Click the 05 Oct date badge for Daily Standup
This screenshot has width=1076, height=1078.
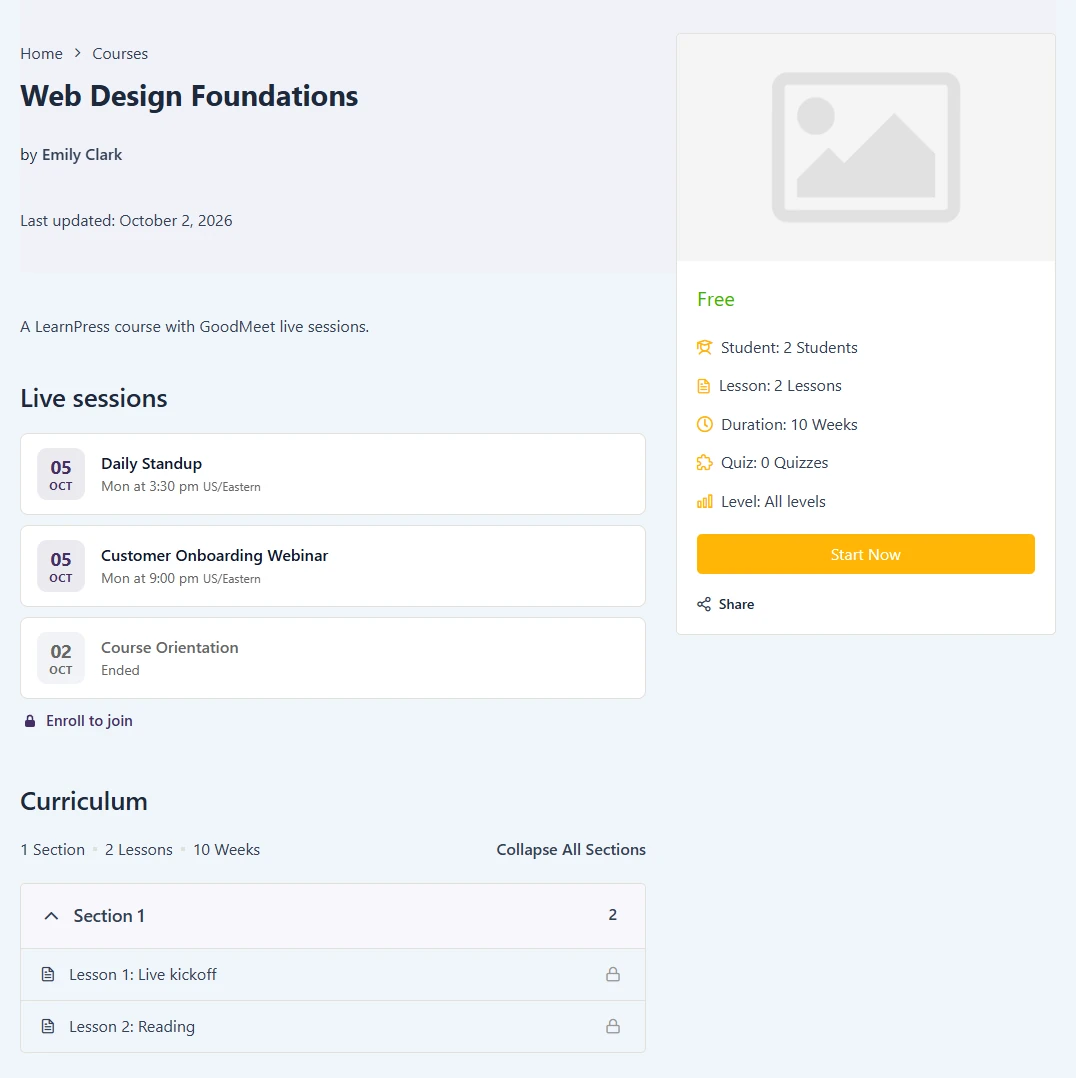[61, 474]
